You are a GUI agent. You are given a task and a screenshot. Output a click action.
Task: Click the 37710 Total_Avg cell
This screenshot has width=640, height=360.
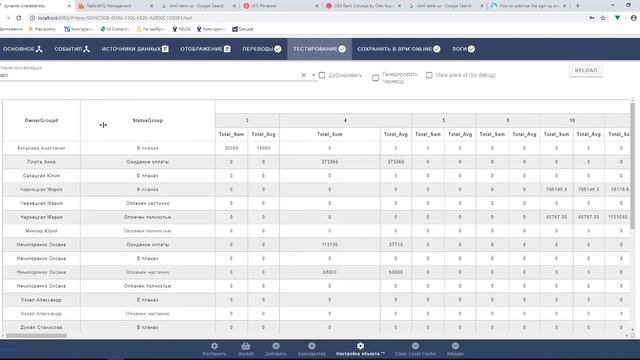pyautogui.click(x=396, y=244)
